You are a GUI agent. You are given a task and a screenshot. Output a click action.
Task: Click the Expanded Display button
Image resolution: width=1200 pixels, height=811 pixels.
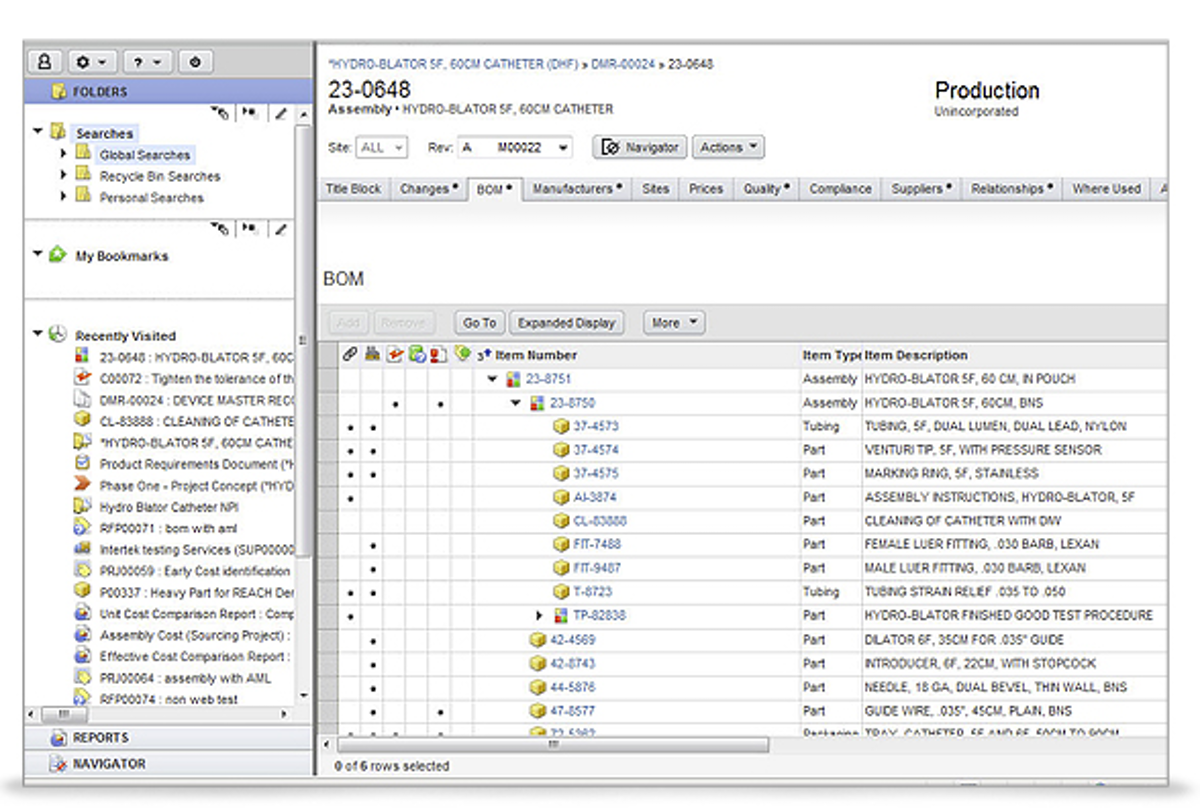567,322
